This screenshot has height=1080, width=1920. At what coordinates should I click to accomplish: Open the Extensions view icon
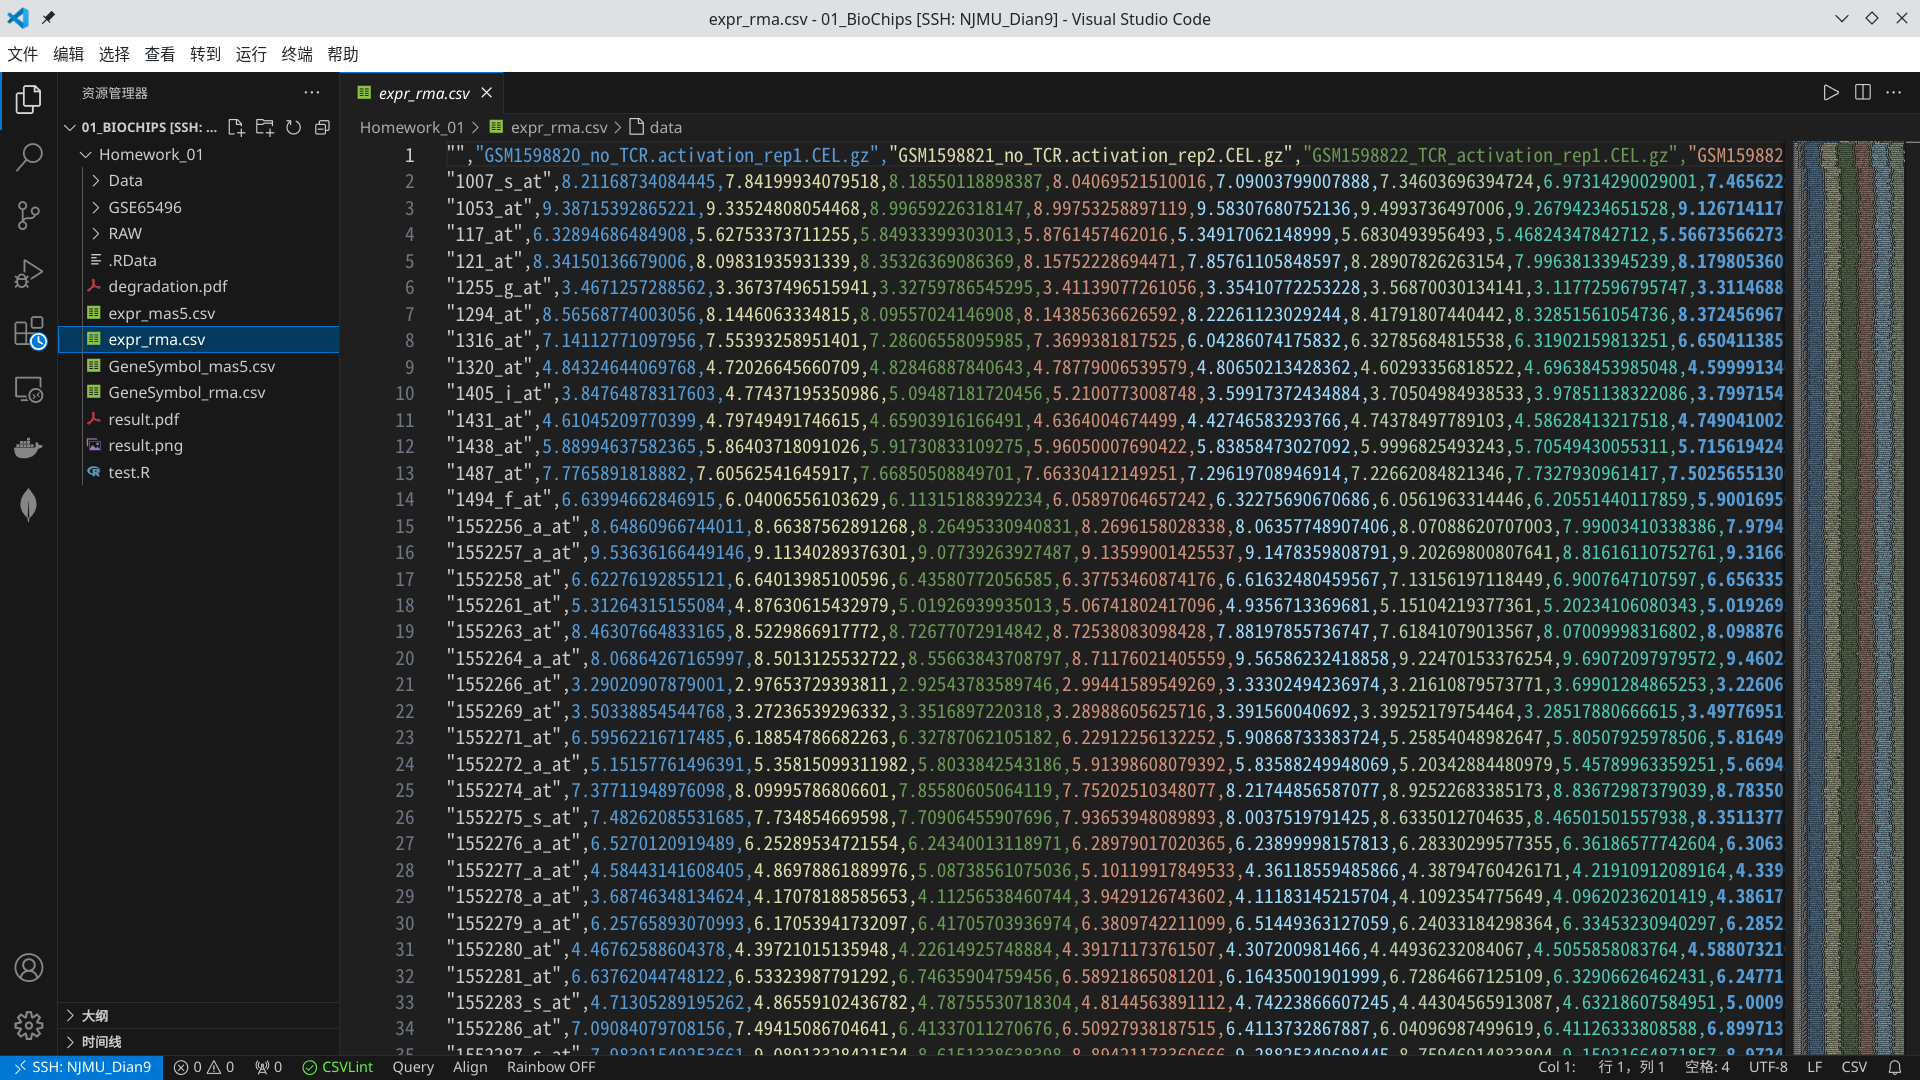(29, 331)
